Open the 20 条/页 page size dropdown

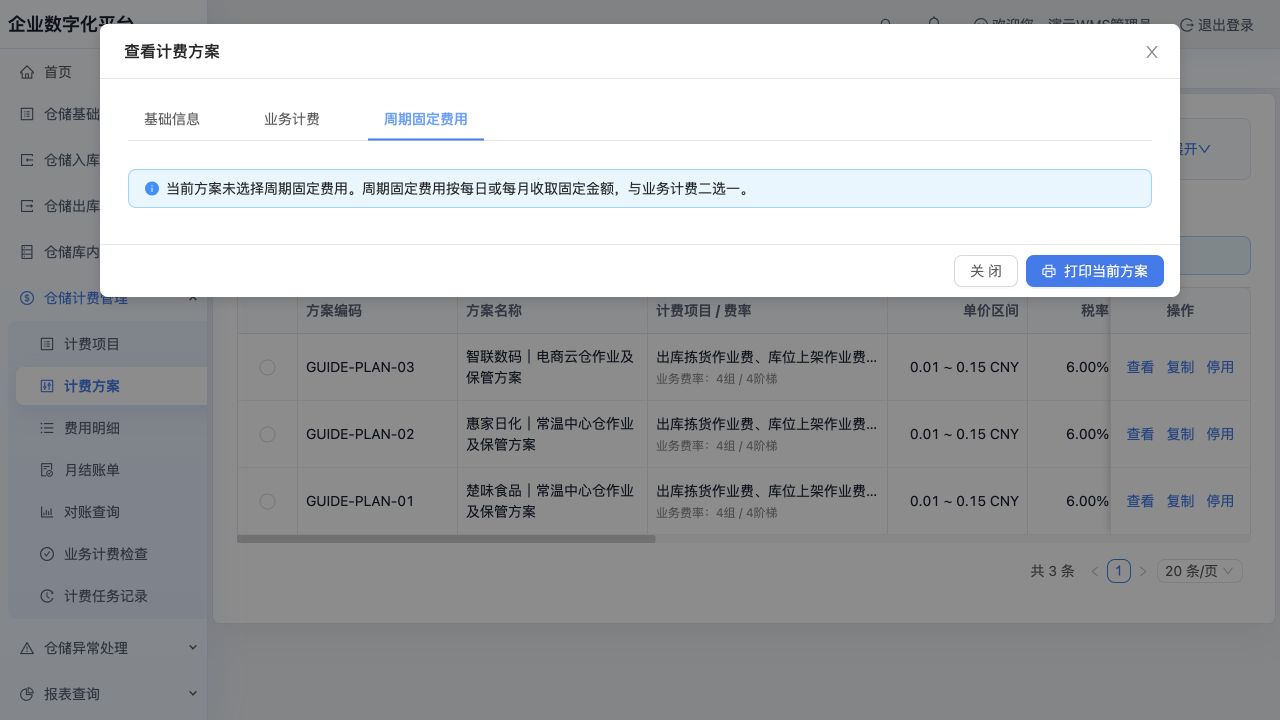click(1200, 571)
